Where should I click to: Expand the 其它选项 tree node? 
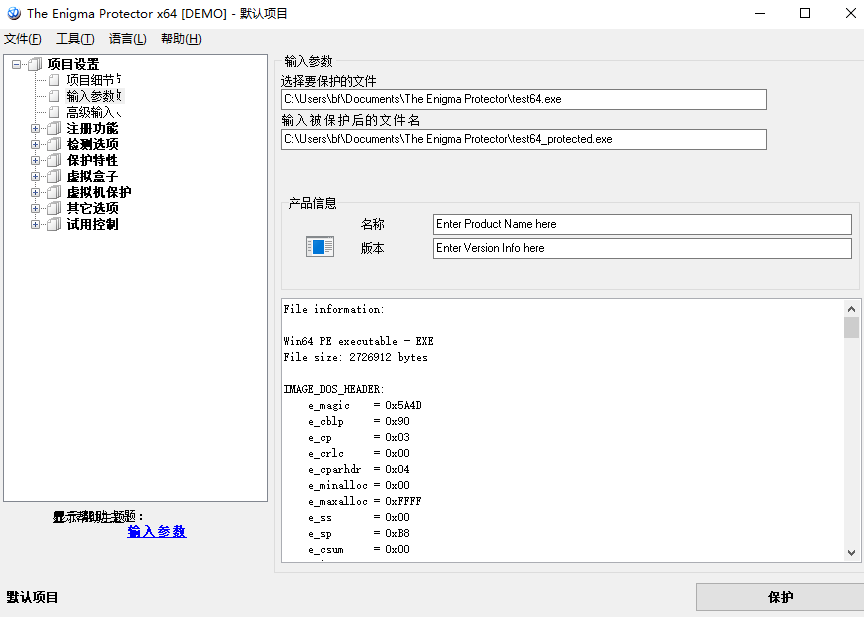(36, 208)
